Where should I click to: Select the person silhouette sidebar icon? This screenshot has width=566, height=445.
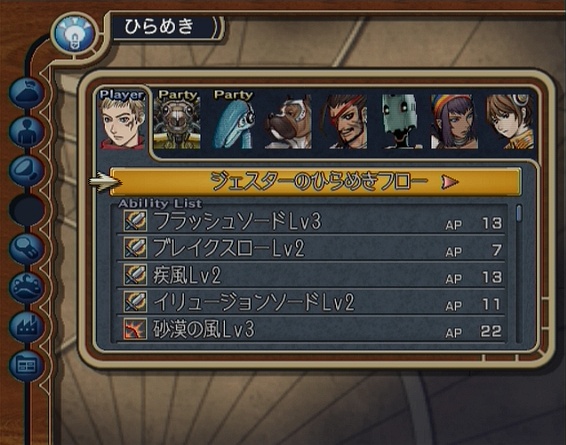(27, 131)
